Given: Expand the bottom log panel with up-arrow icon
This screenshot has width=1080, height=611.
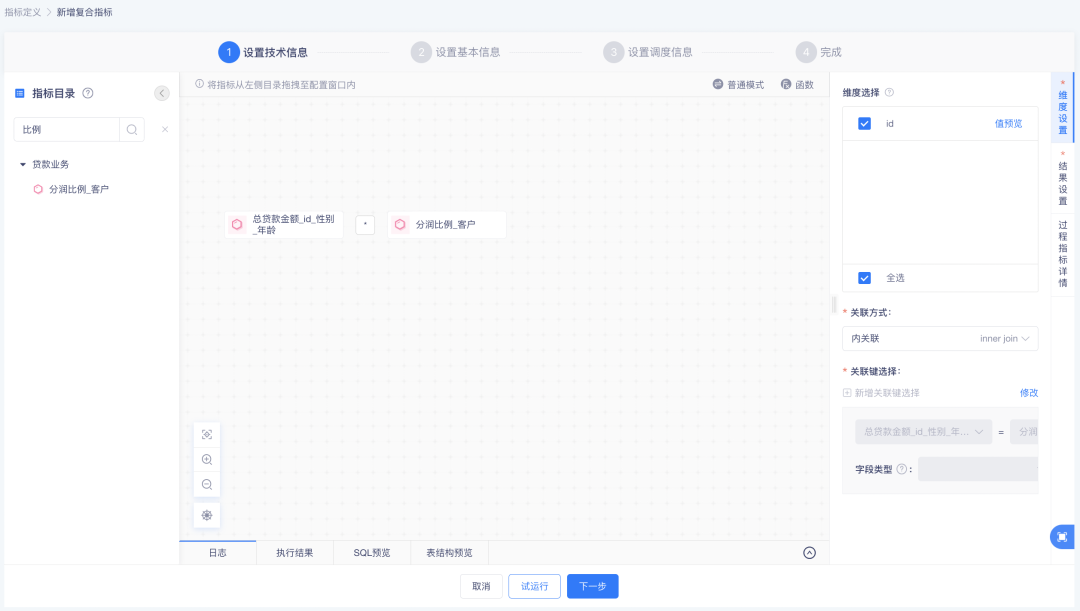Looking at the screenshot, I should tap(810, 553).
